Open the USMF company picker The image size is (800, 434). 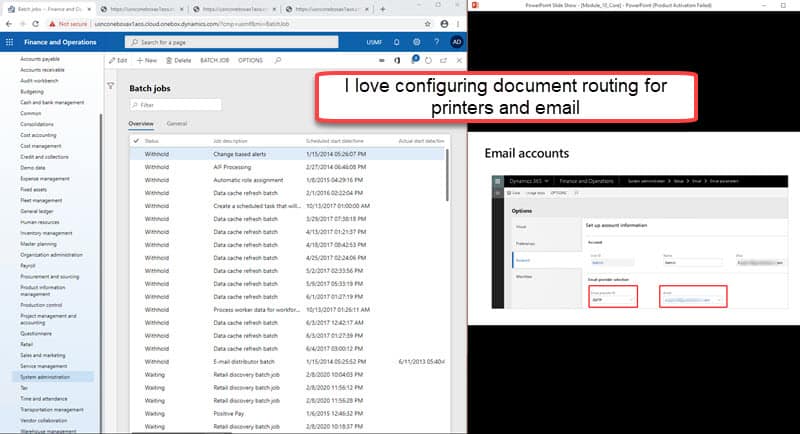[x=374, y=42]
